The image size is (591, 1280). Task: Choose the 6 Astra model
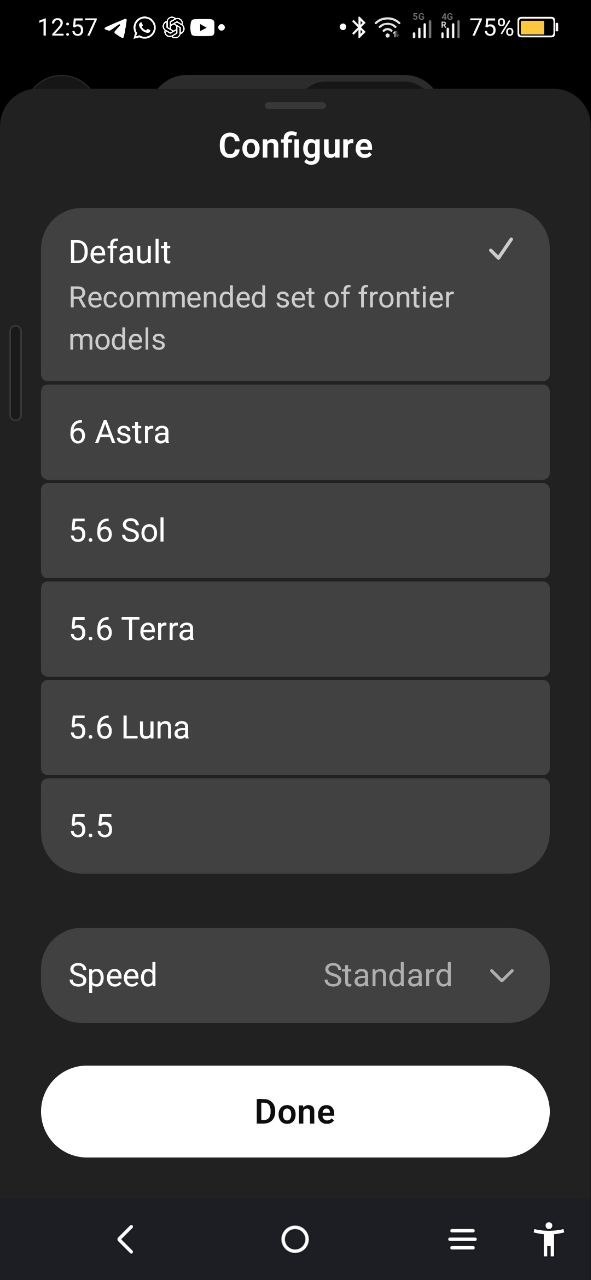[295, 432]
